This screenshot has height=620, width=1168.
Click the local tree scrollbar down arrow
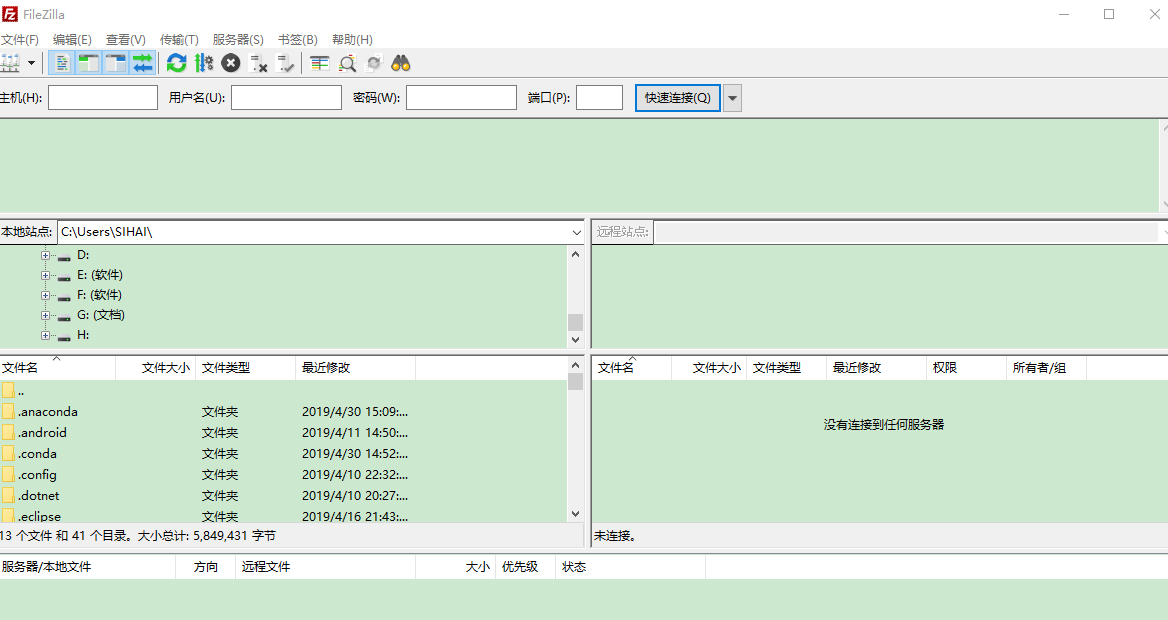[575, 340]
